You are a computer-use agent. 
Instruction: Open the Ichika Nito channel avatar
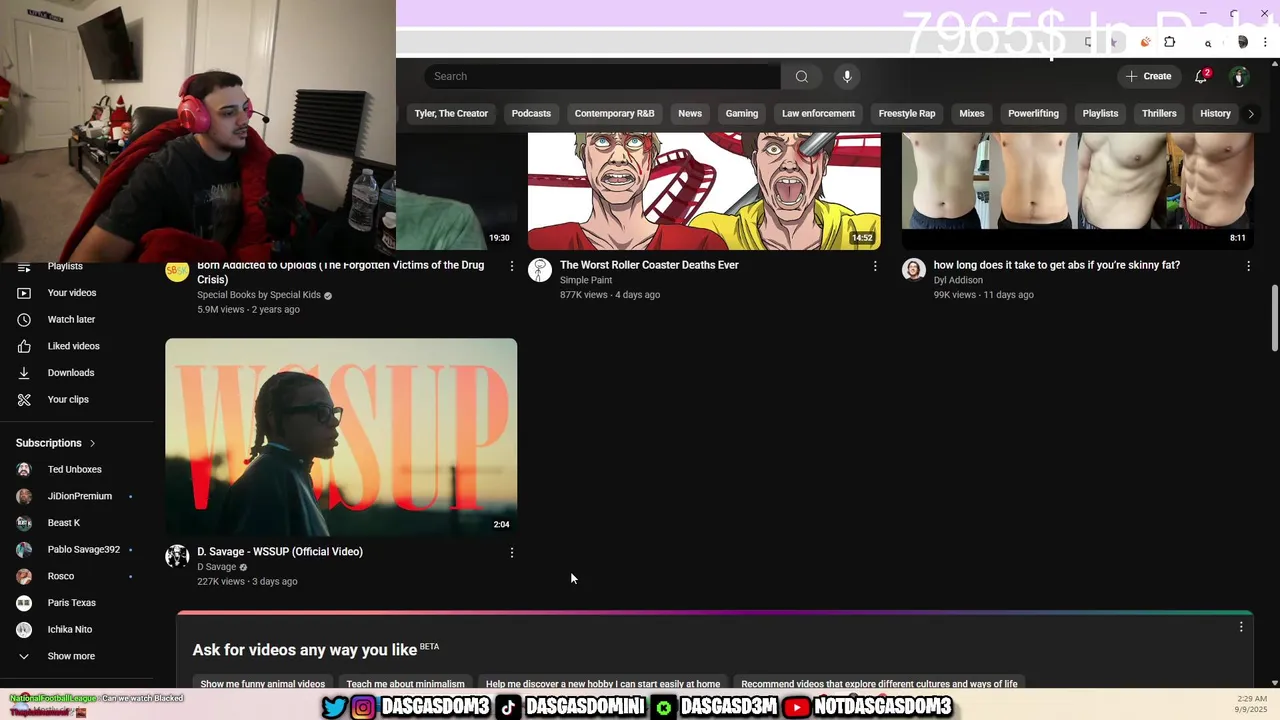pos(24,629)
